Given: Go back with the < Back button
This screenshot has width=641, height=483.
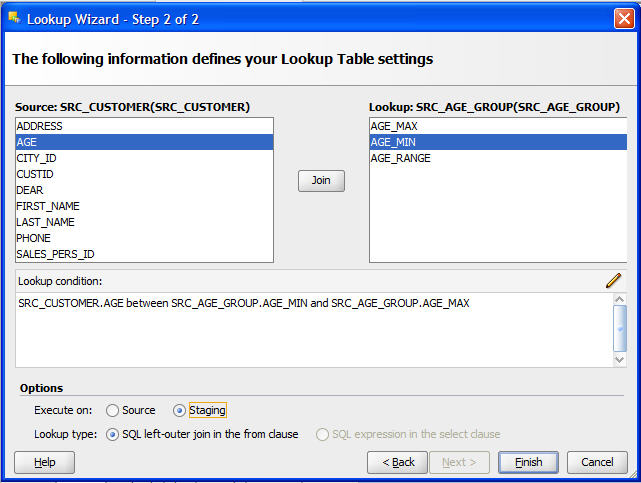Looking at the screenshot, I should [x=397, y=463].
